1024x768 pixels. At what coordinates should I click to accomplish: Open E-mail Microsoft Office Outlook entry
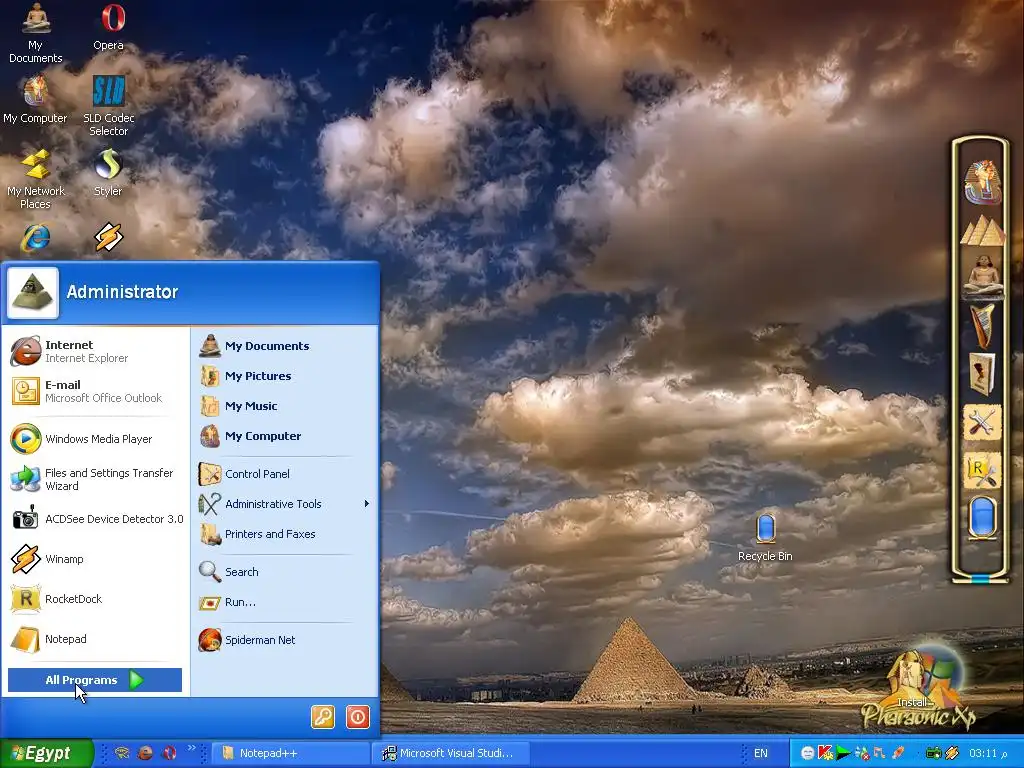(x=96, y=391)
